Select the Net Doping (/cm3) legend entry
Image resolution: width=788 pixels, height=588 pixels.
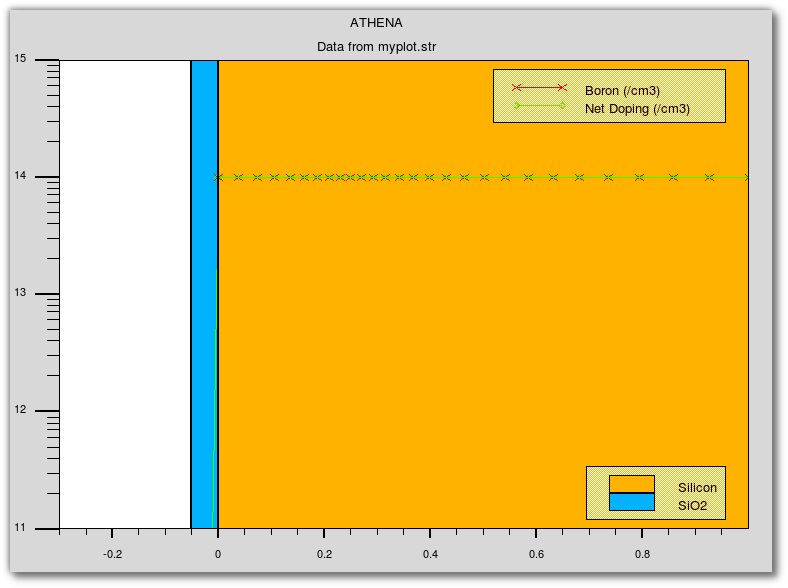(x=637, y=109)
